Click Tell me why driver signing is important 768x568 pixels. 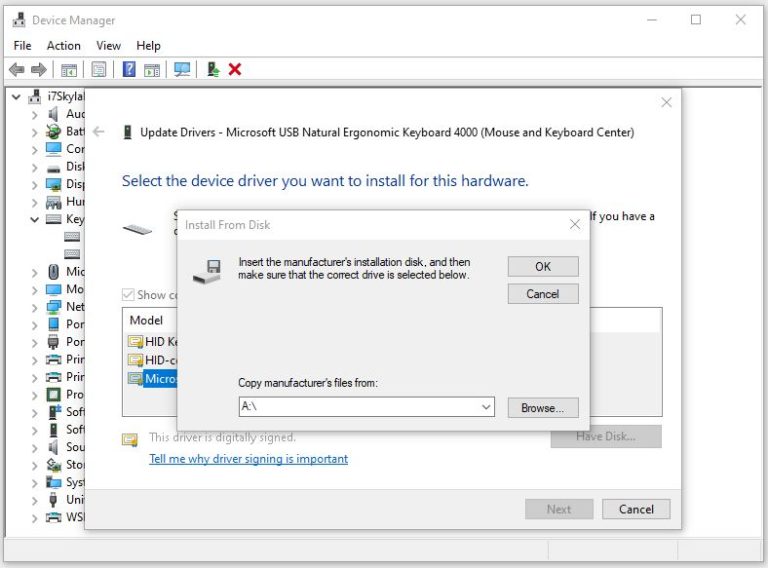[248, 459]
